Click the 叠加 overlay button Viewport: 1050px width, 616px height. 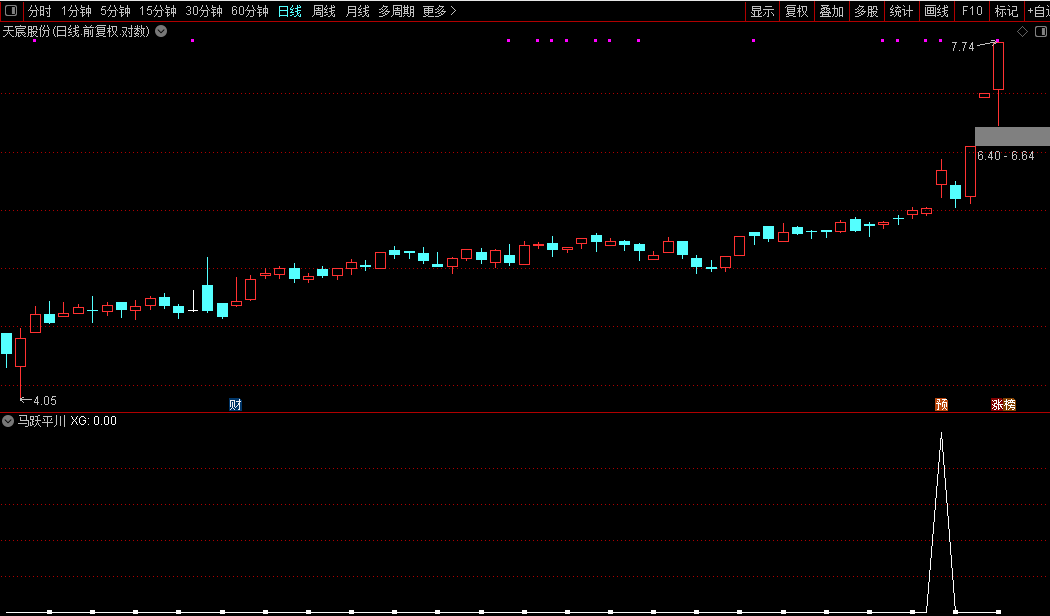832,11
